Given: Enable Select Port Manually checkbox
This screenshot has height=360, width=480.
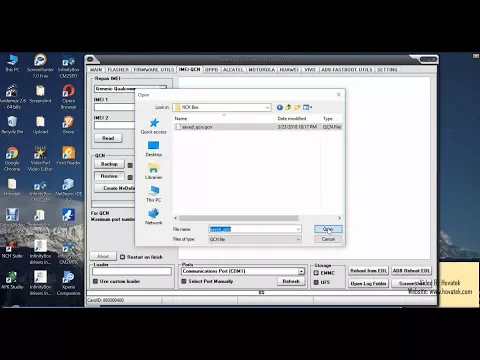Looking at the screenshot, I should pos(184,281).
